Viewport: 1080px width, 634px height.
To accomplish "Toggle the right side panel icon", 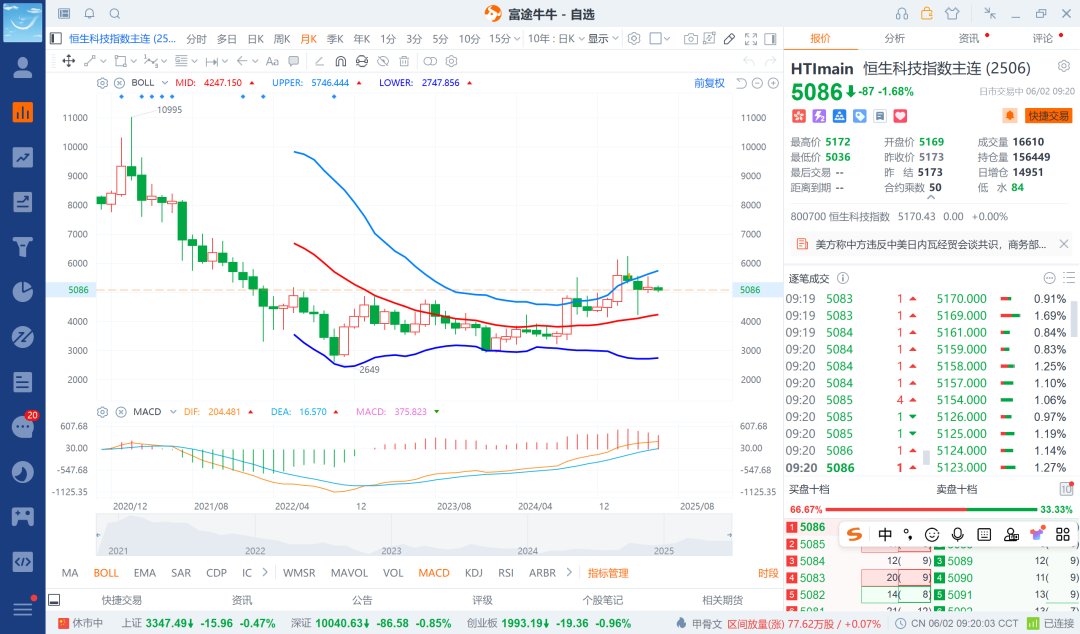I will click(x=771, y=39).
